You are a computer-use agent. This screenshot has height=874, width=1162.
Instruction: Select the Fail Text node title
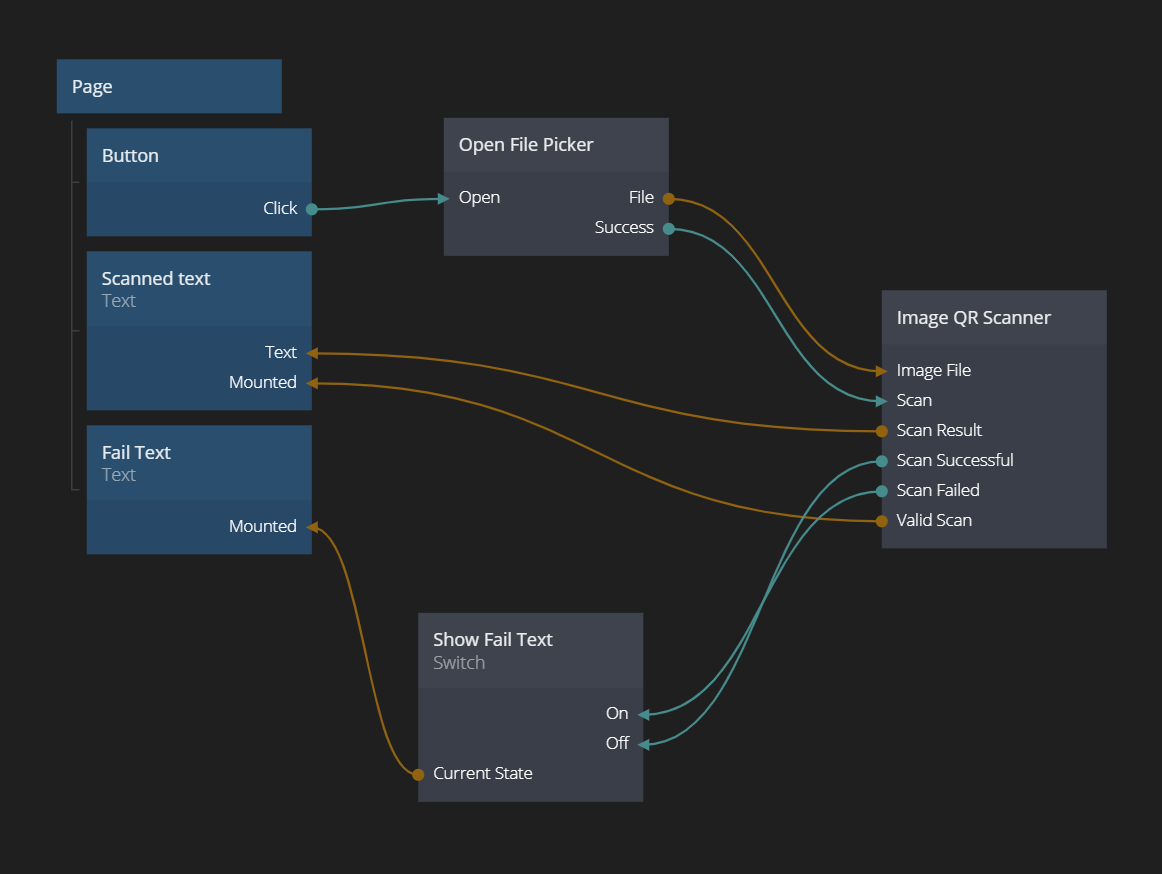136,453
